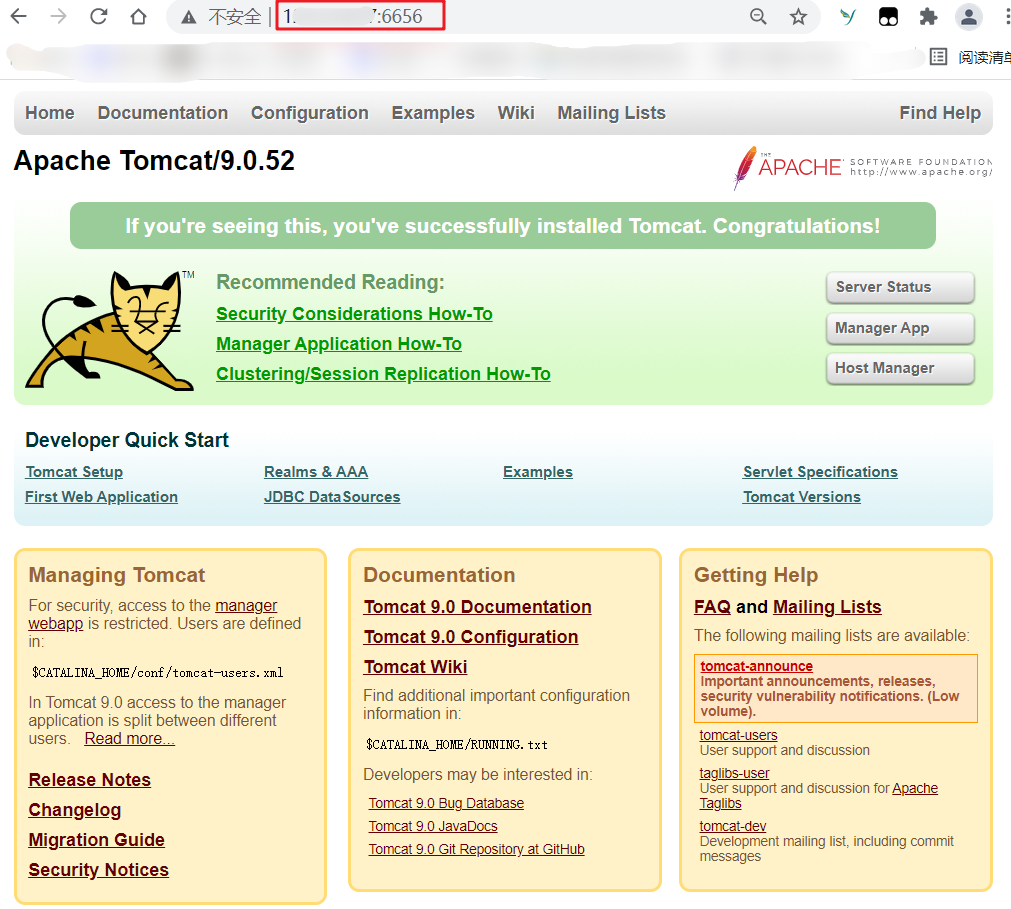Viewport: 1011px width, 909px height.
Task: Click the Apache Tomcat/9.0.52 heading
Action: coord(154,161)
